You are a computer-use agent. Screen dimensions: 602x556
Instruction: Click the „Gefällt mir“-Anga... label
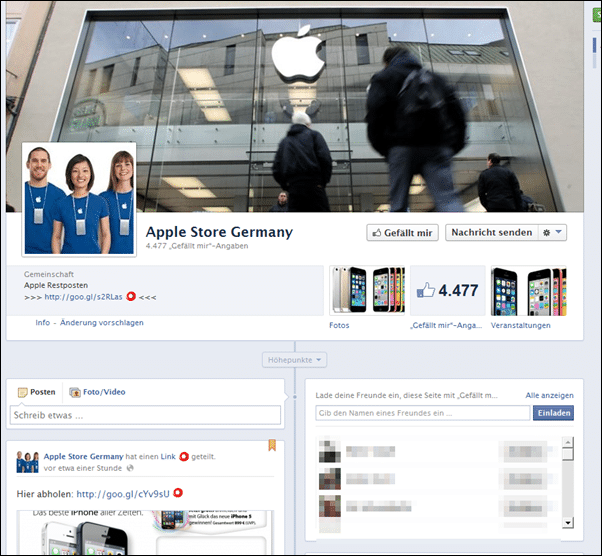[446, 325]
